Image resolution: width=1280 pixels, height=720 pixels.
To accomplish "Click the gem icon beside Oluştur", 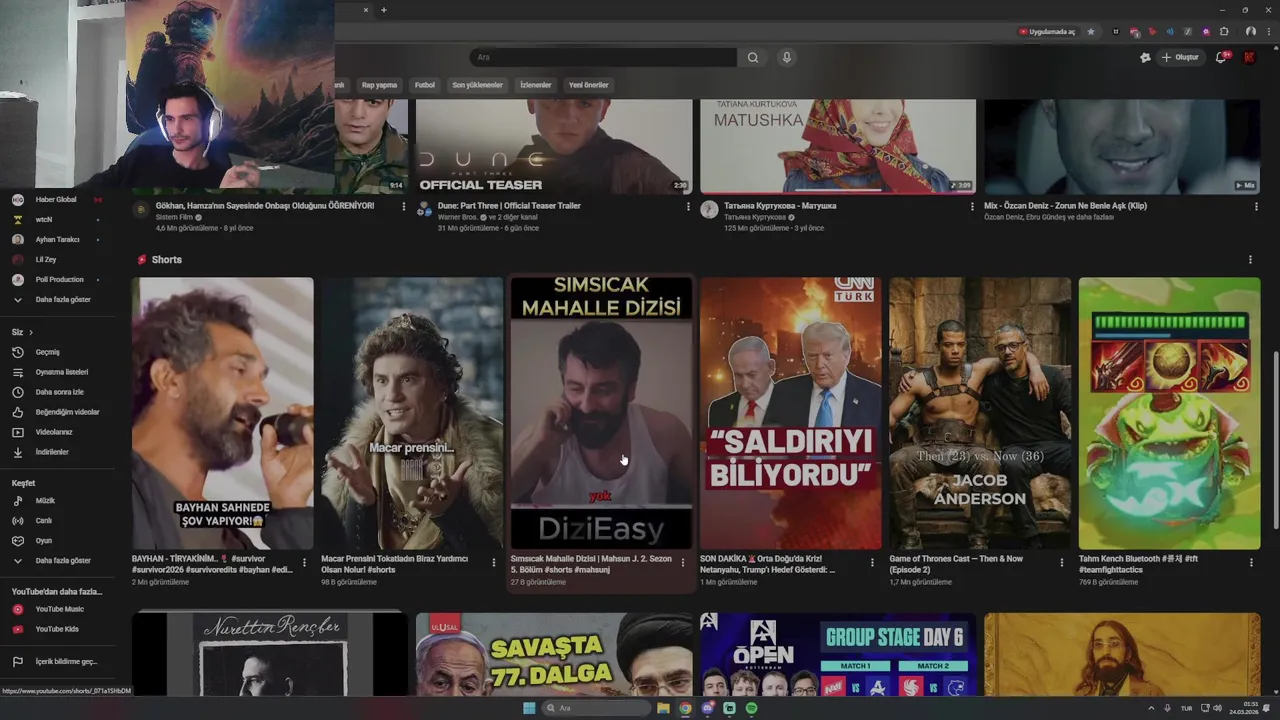I will [x=1145, y=57].
